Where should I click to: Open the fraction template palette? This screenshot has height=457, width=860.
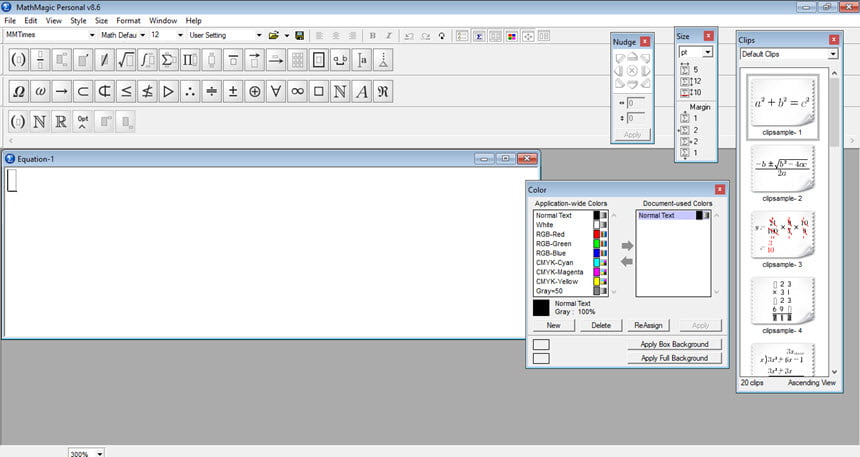pyautogui.click(x=39, y=60)
